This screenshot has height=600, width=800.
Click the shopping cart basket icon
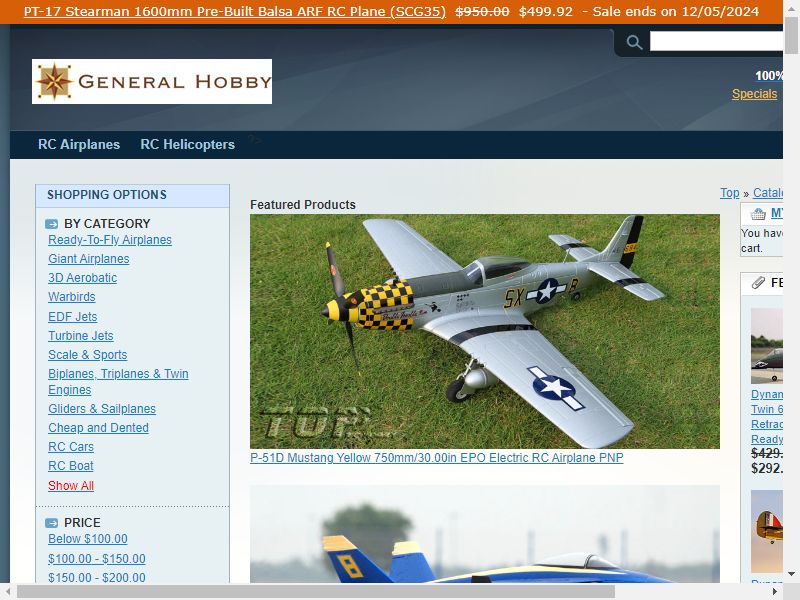click(x=758, y=214)
